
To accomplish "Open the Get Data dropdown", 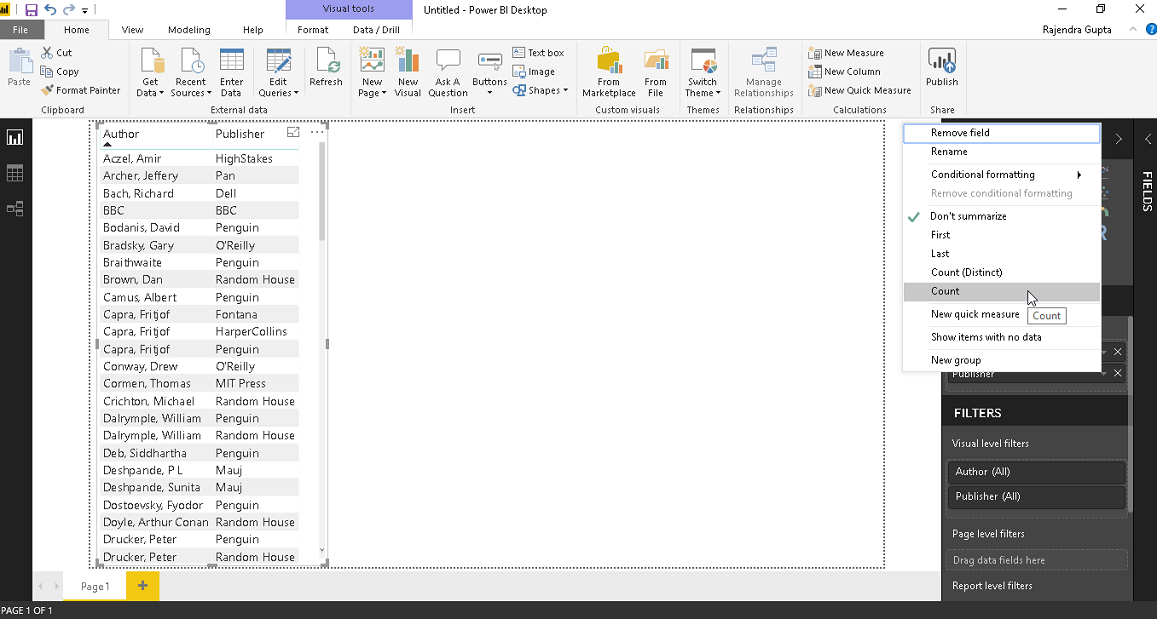I will (151, 72).
